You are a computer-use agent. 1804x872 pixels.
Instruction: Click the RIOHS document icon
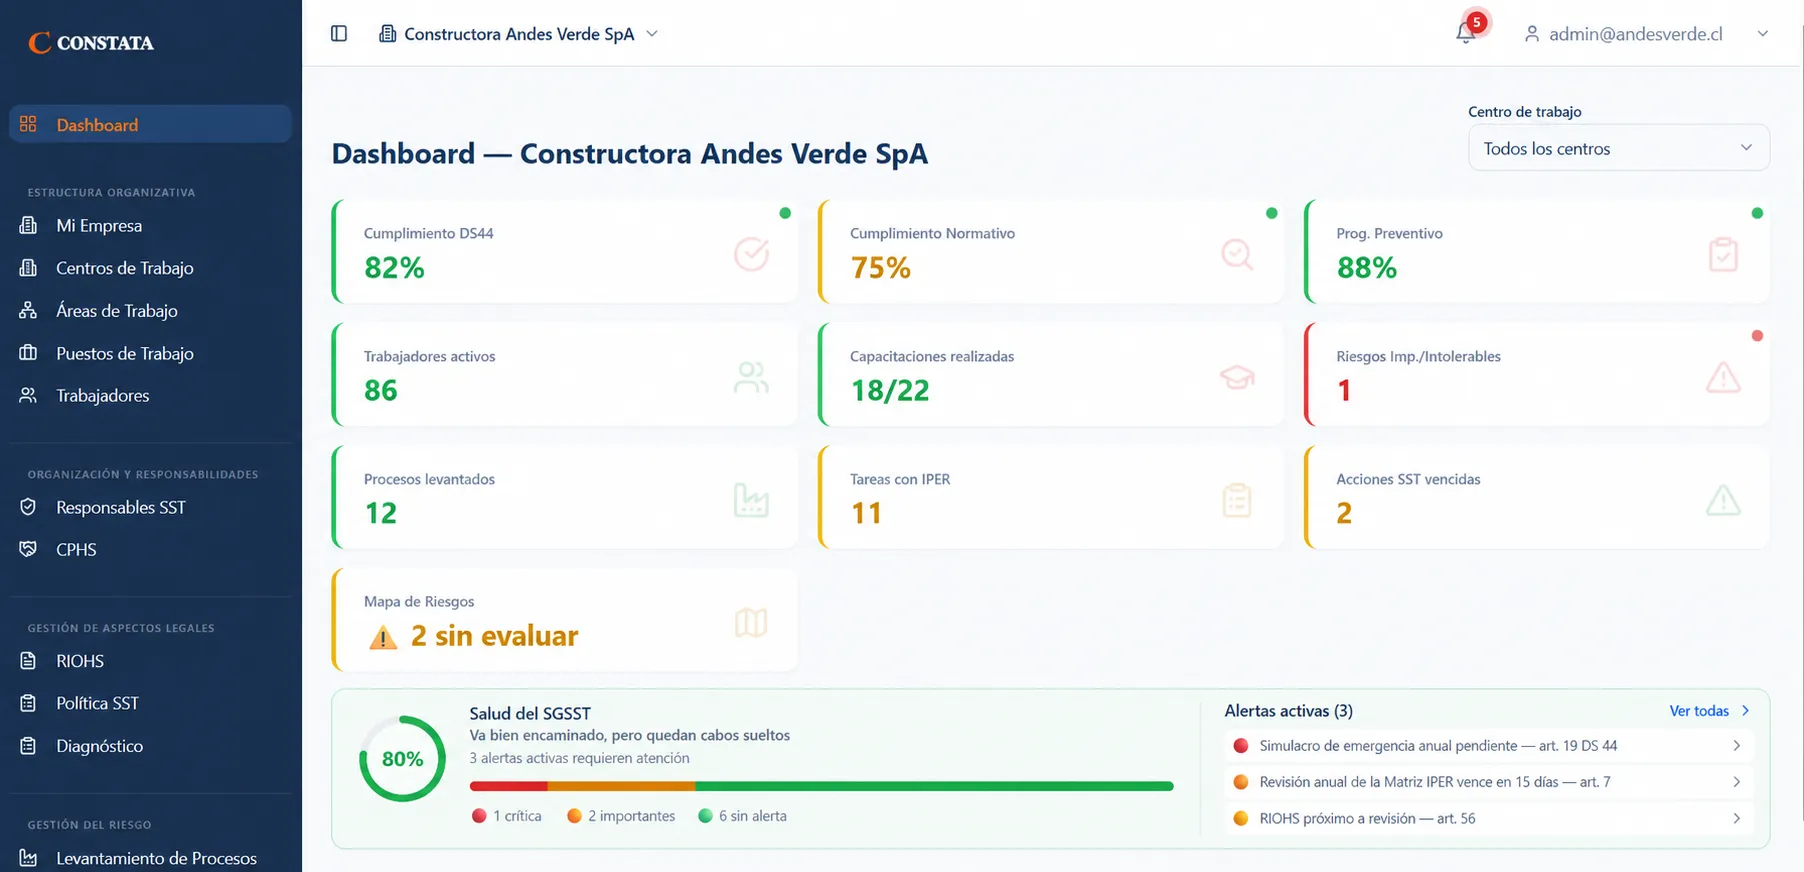click(x=28, y=661)
